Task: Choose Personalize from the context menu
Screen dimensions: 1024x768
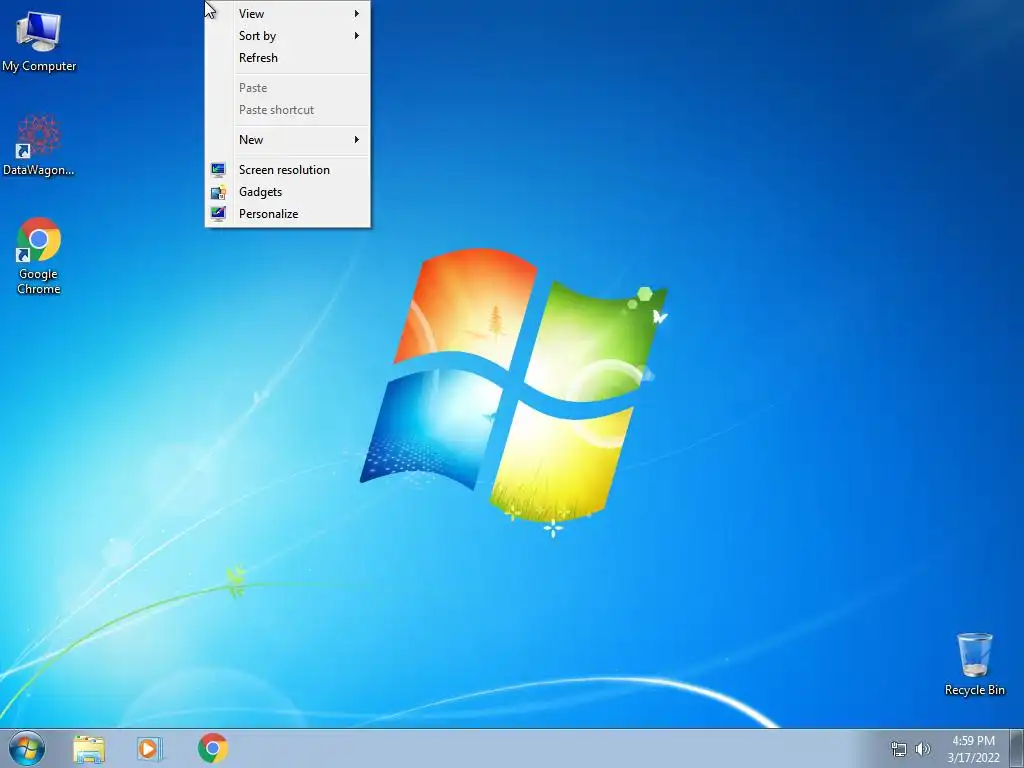Action: point(288,214)
